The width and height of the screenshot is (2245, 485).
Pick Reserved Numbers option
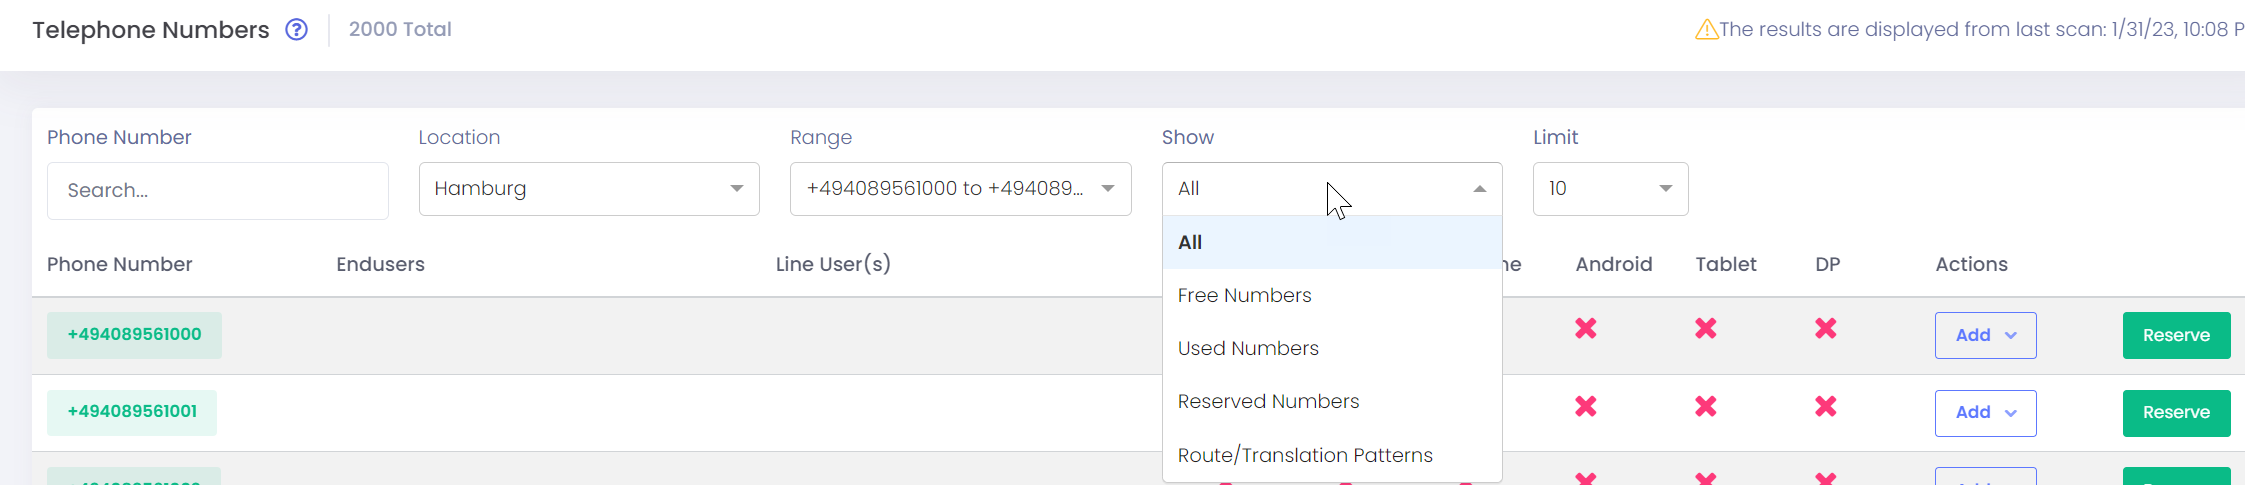[x=1268, y=401]
